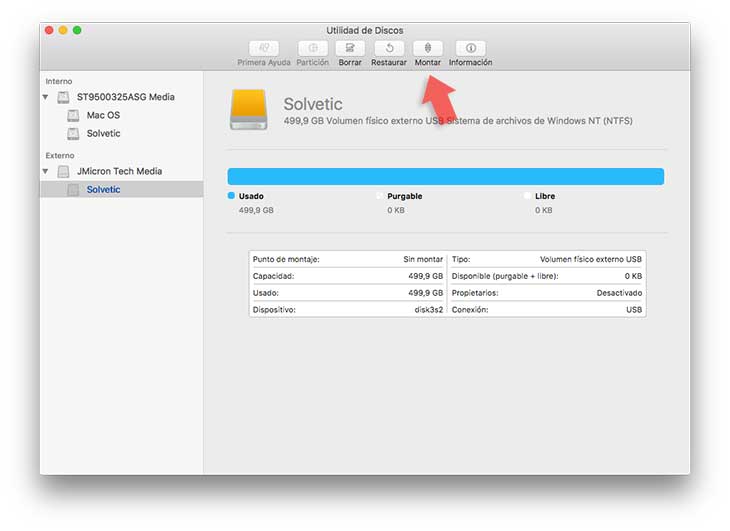Click the Usado 499,9 GB table value
The height and width of the screenshot is (531, 730).
click(x=426, y=293)
